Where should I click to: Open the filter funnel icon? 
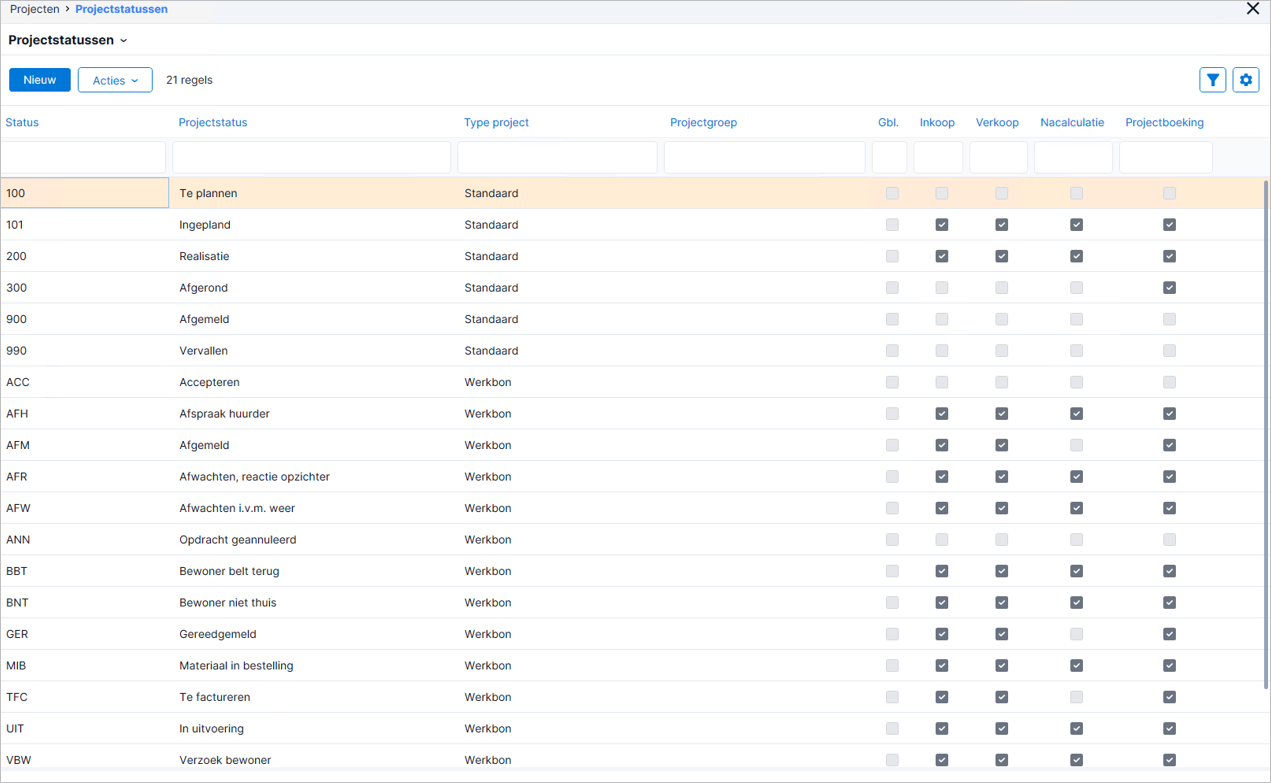pyautogui.click(x=1213, y=80)
